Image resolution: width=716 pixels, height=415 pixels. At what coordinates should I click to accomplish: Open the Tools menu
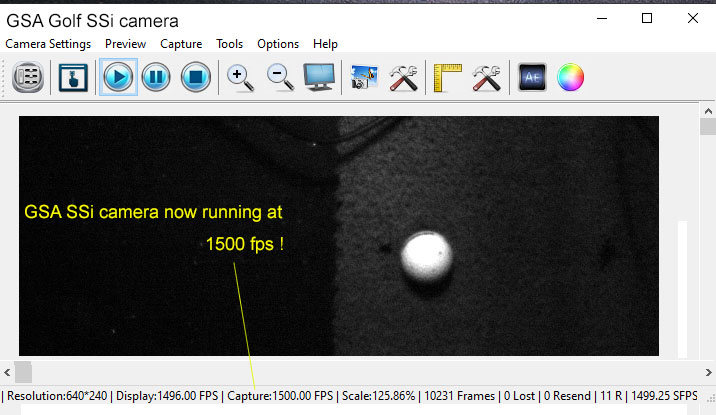(229, 44)
